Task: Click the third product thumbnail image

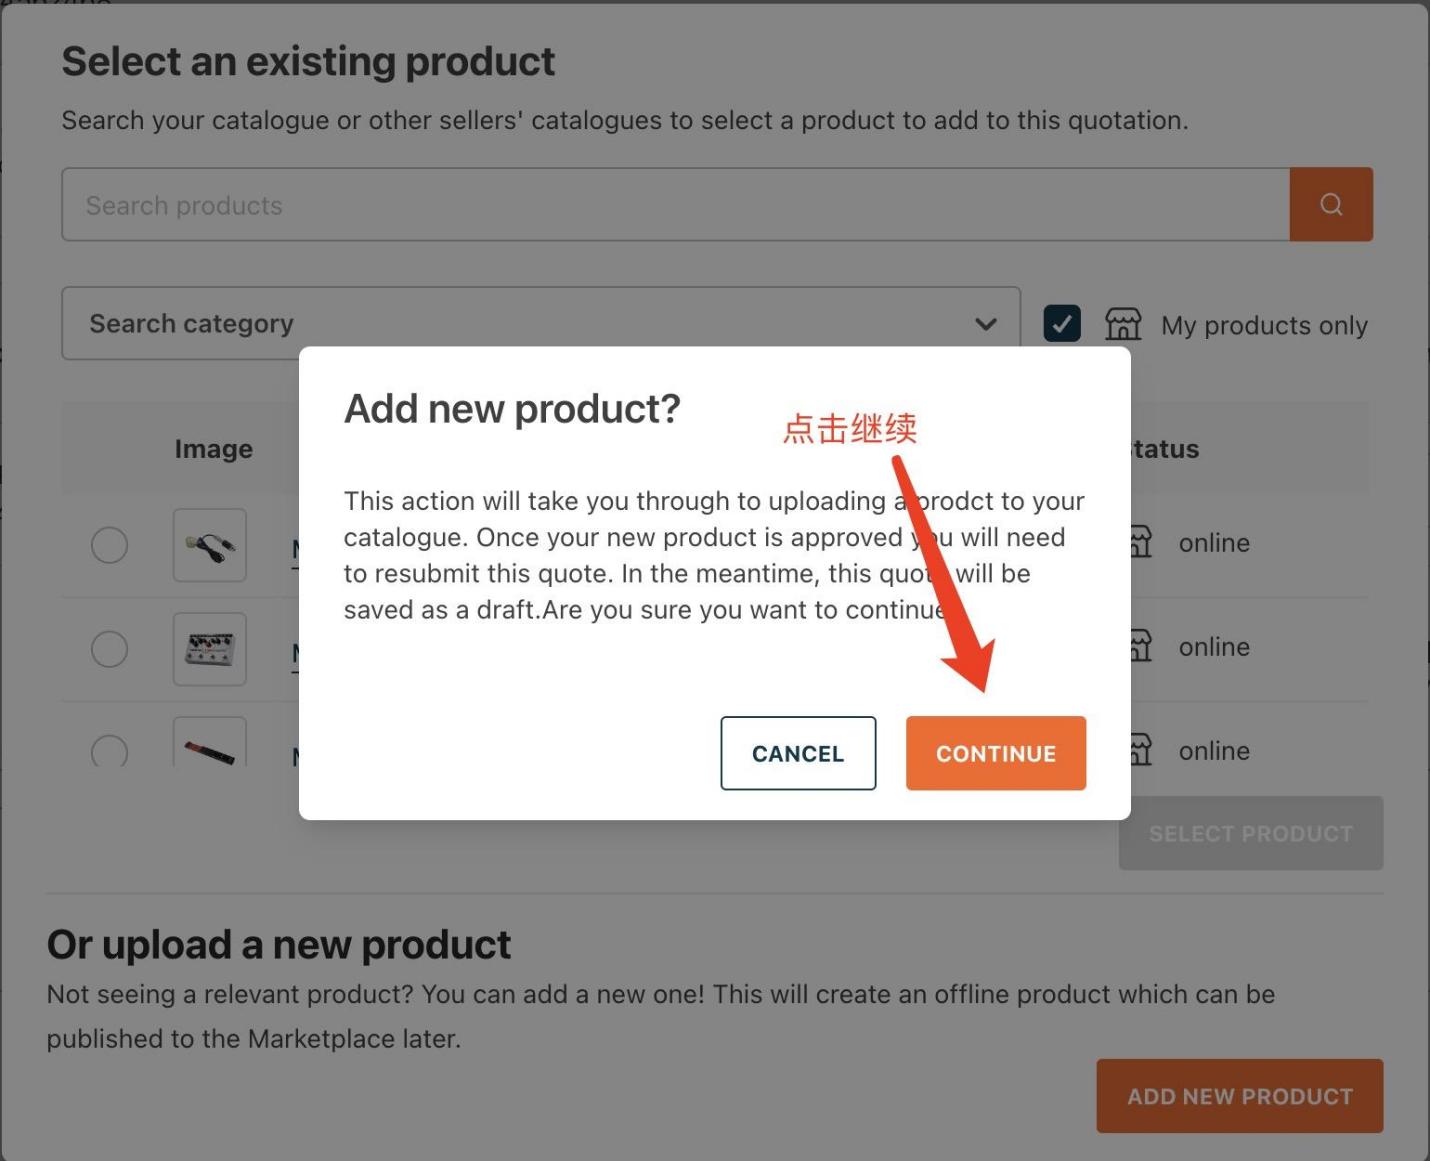Action: tap(210, 745)
